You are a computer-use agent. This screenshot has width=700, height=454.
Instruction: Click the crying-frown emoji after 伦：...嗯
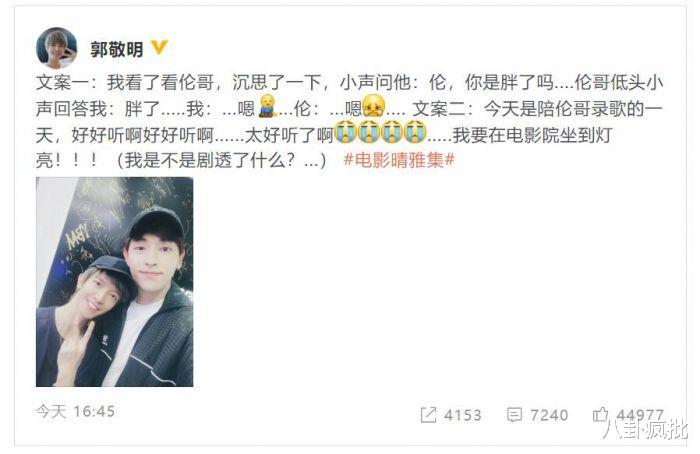(373, 107)
